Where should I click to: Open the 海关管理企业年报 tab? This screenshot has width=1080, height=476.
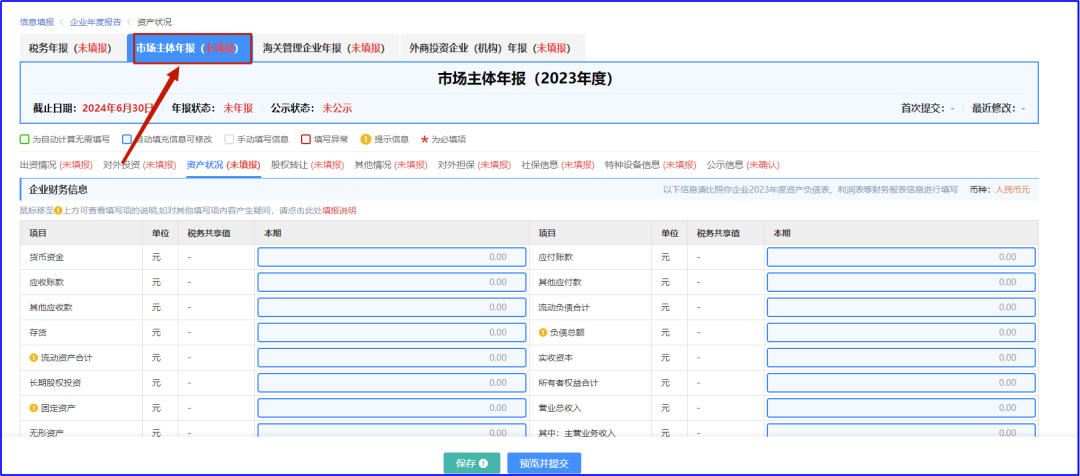point(323,48)
